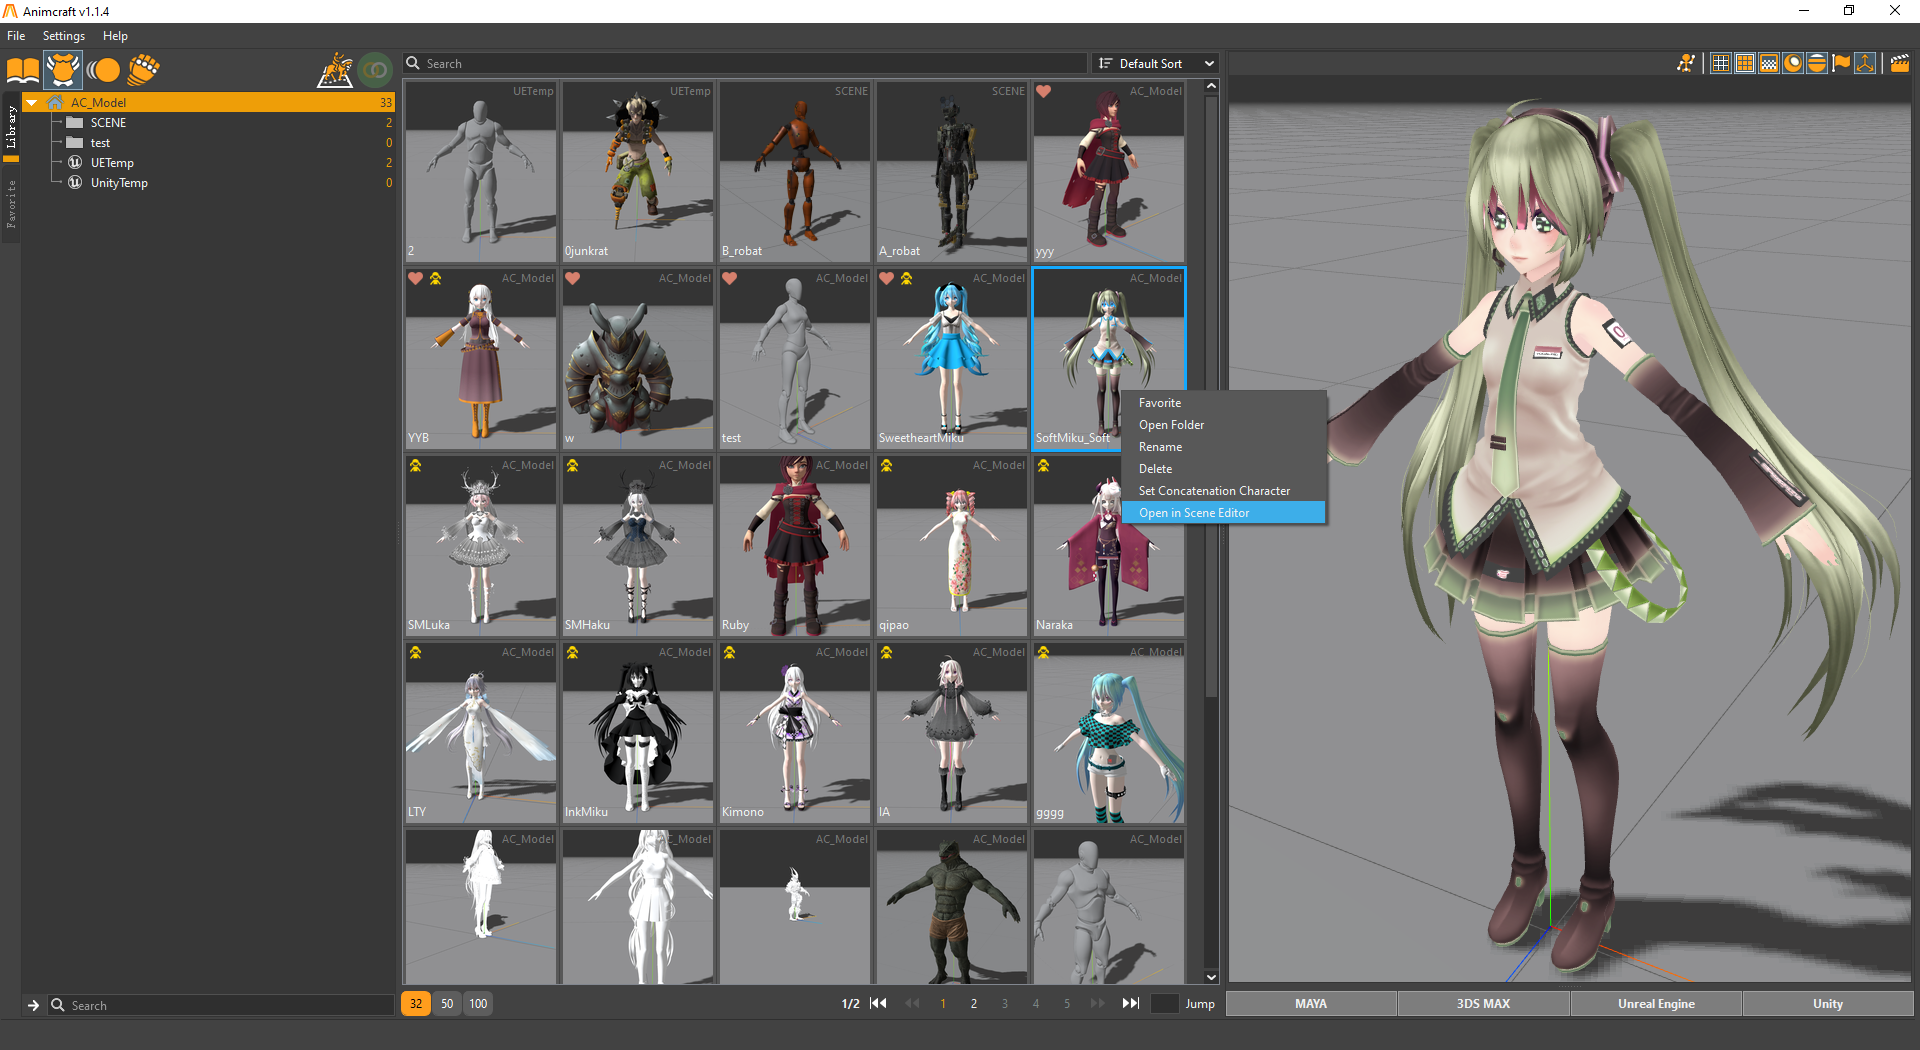The height and width of the screenshot is (1050, 1920).
Task: Choose Set Concatenation Character in context menu
Action: [1224, 491]
